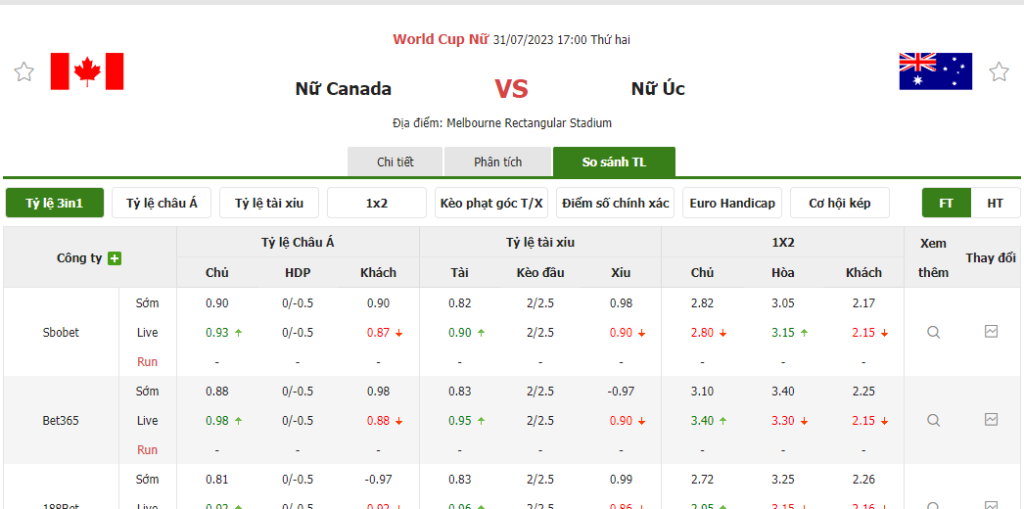Select the Euro Handicap filter
The image size is (1024, 509).
[732, 203]
